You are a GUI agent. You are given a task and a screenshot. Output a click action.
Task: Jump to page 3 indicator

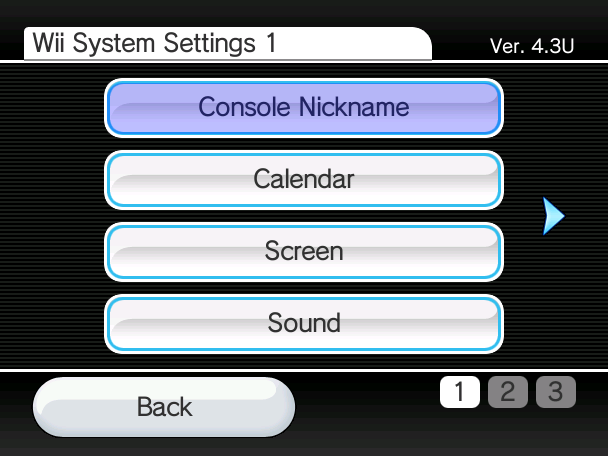556,392
